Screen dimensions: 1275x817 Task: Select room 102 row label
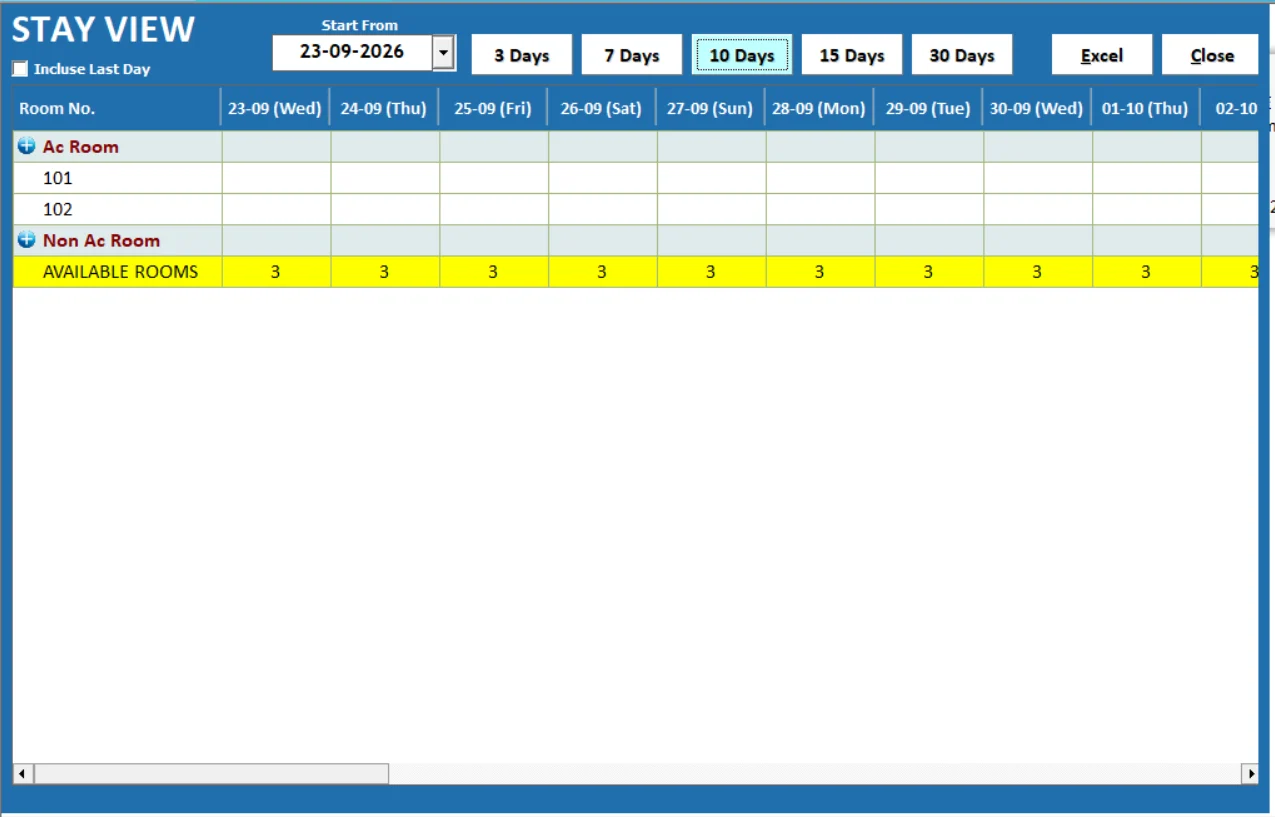pyautogui.click(x=58, y=209)
